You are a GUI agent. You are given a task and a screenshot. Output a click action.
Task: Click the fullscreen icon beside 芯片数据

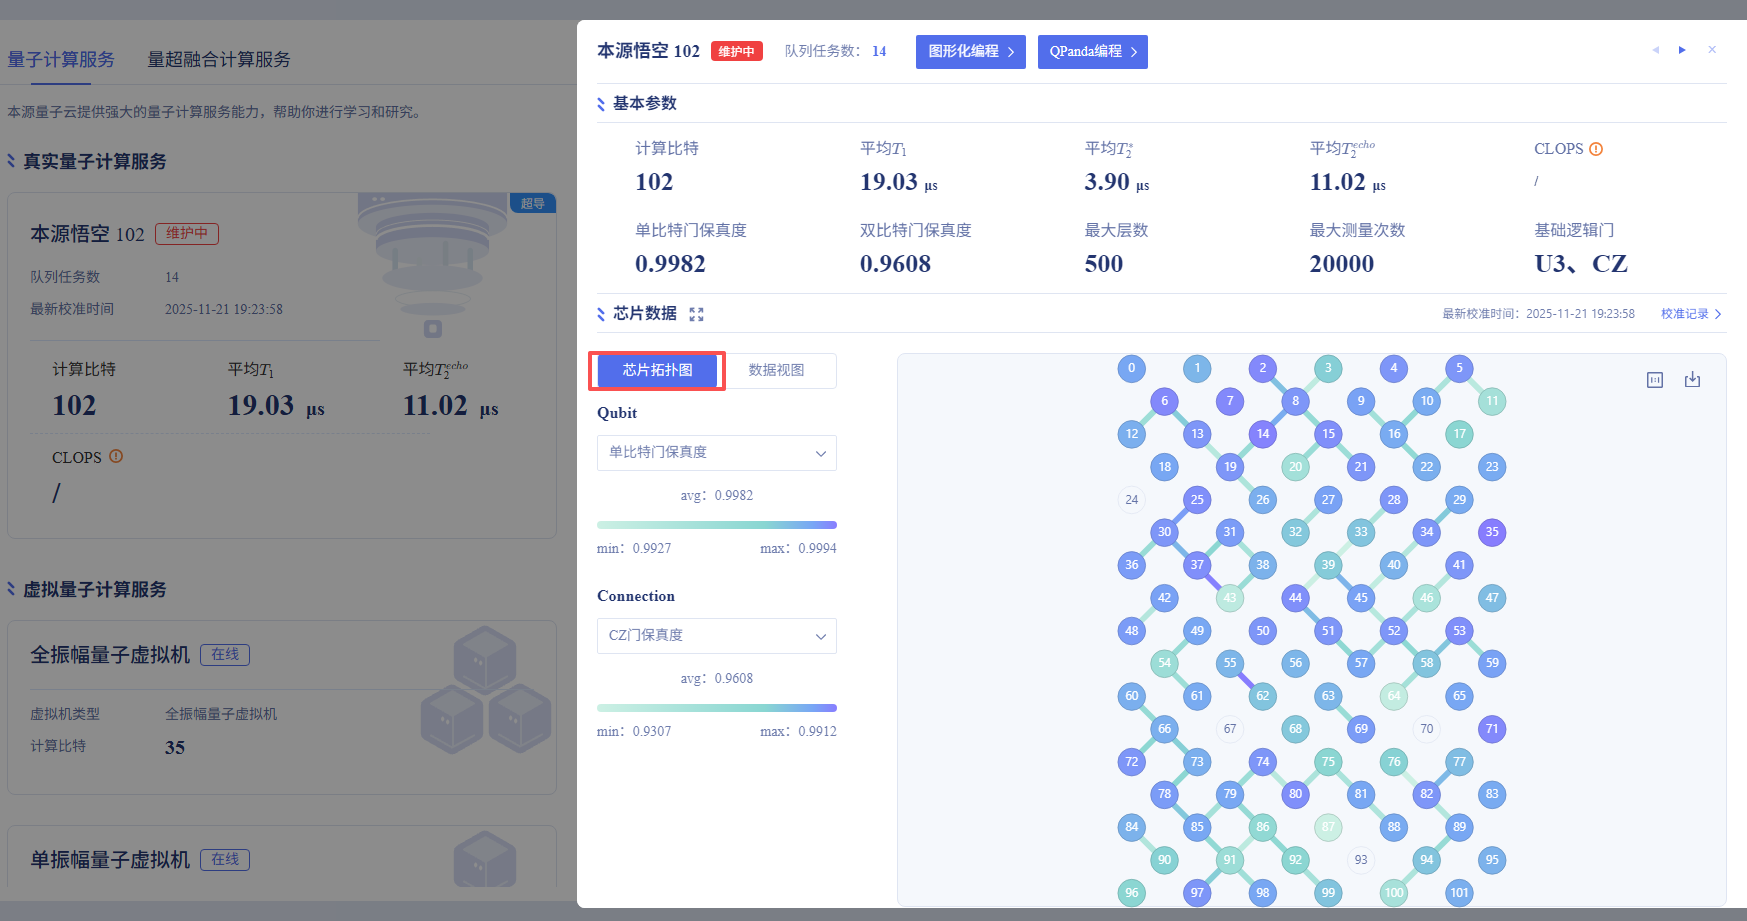pyautogui.click(x=696, y=314)
